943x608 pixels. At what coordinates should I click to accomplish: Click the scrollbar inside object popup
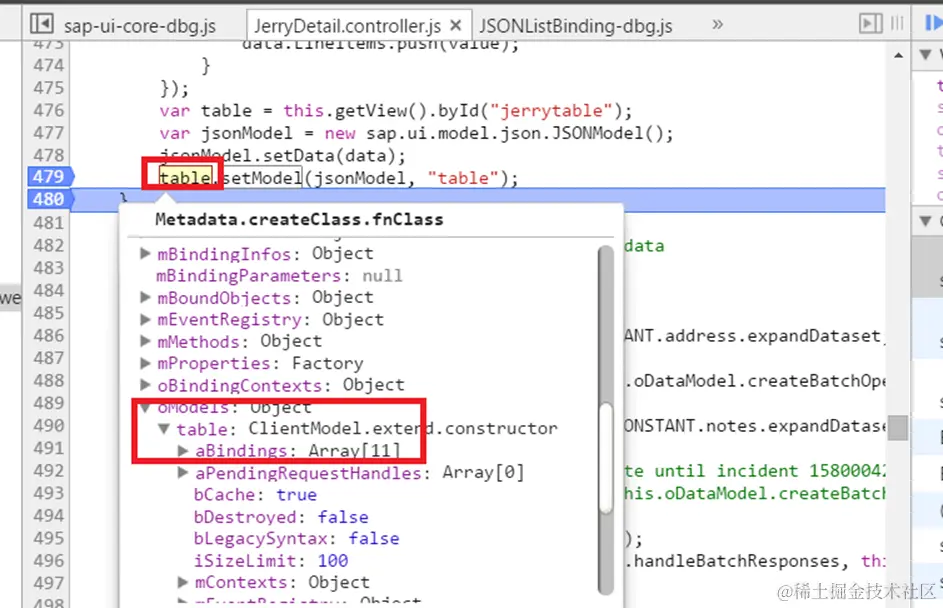pyautogui.click(x=606, y=458)
